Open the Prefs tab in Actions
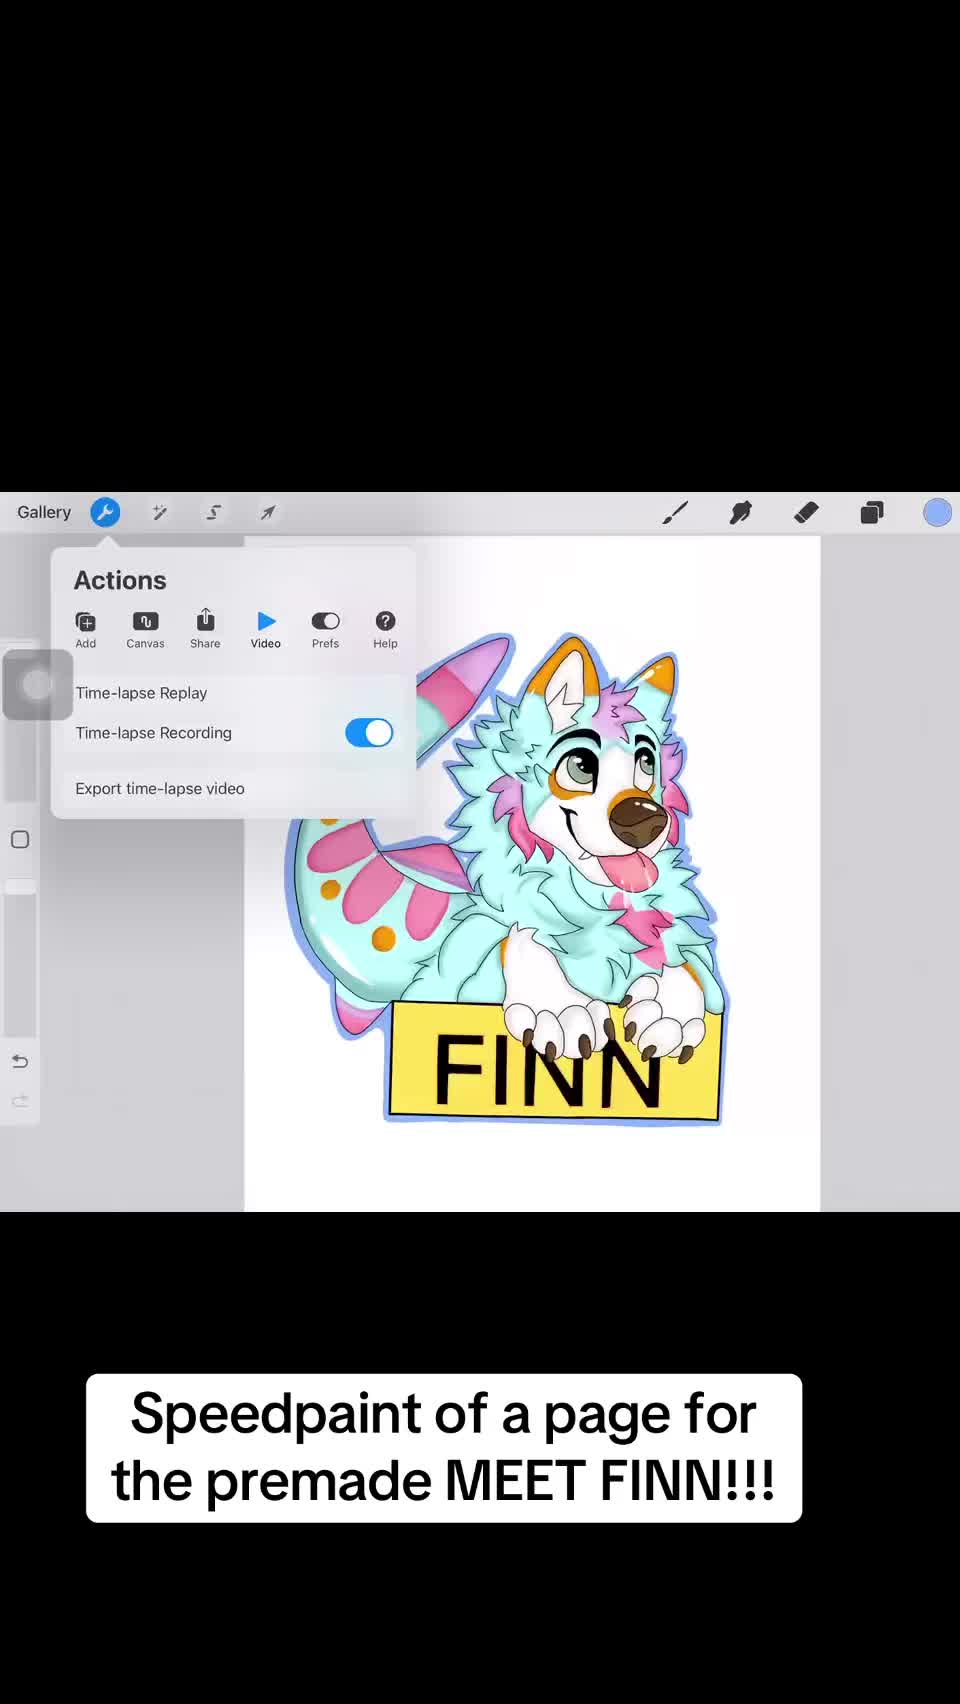 click(x=325, y=630)
